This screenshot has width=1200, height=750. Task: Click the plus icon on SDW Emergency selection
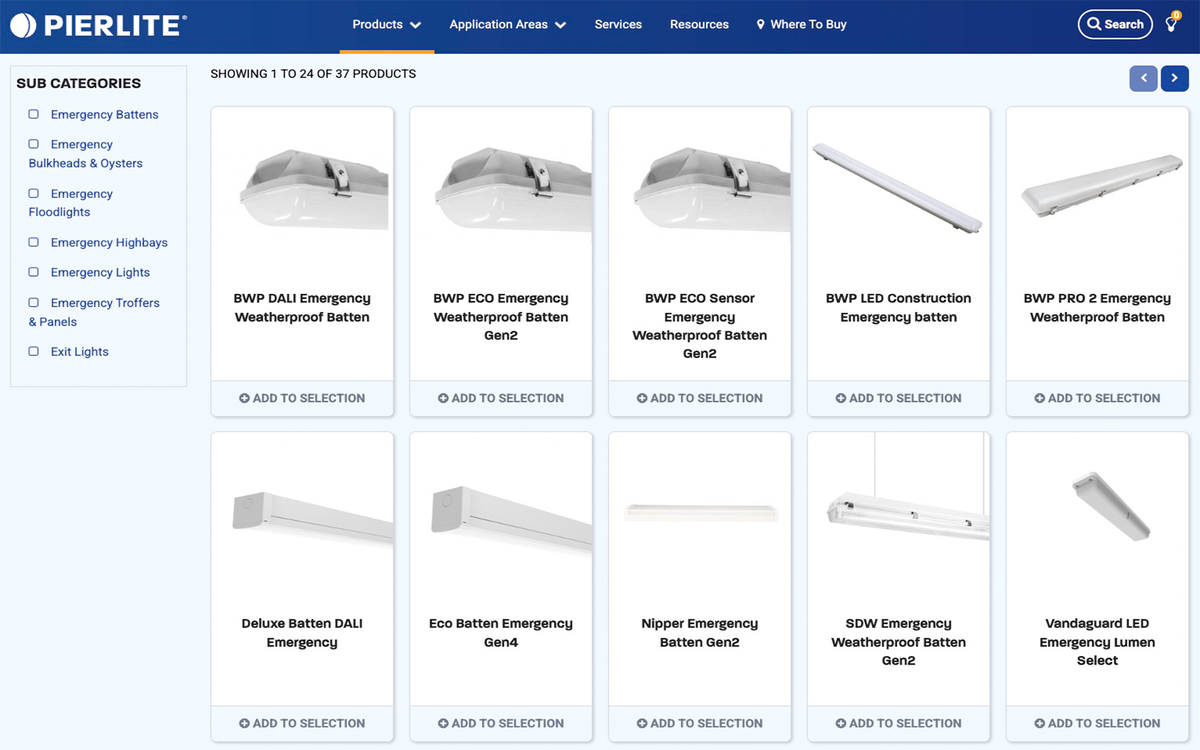tap(839, 723)
